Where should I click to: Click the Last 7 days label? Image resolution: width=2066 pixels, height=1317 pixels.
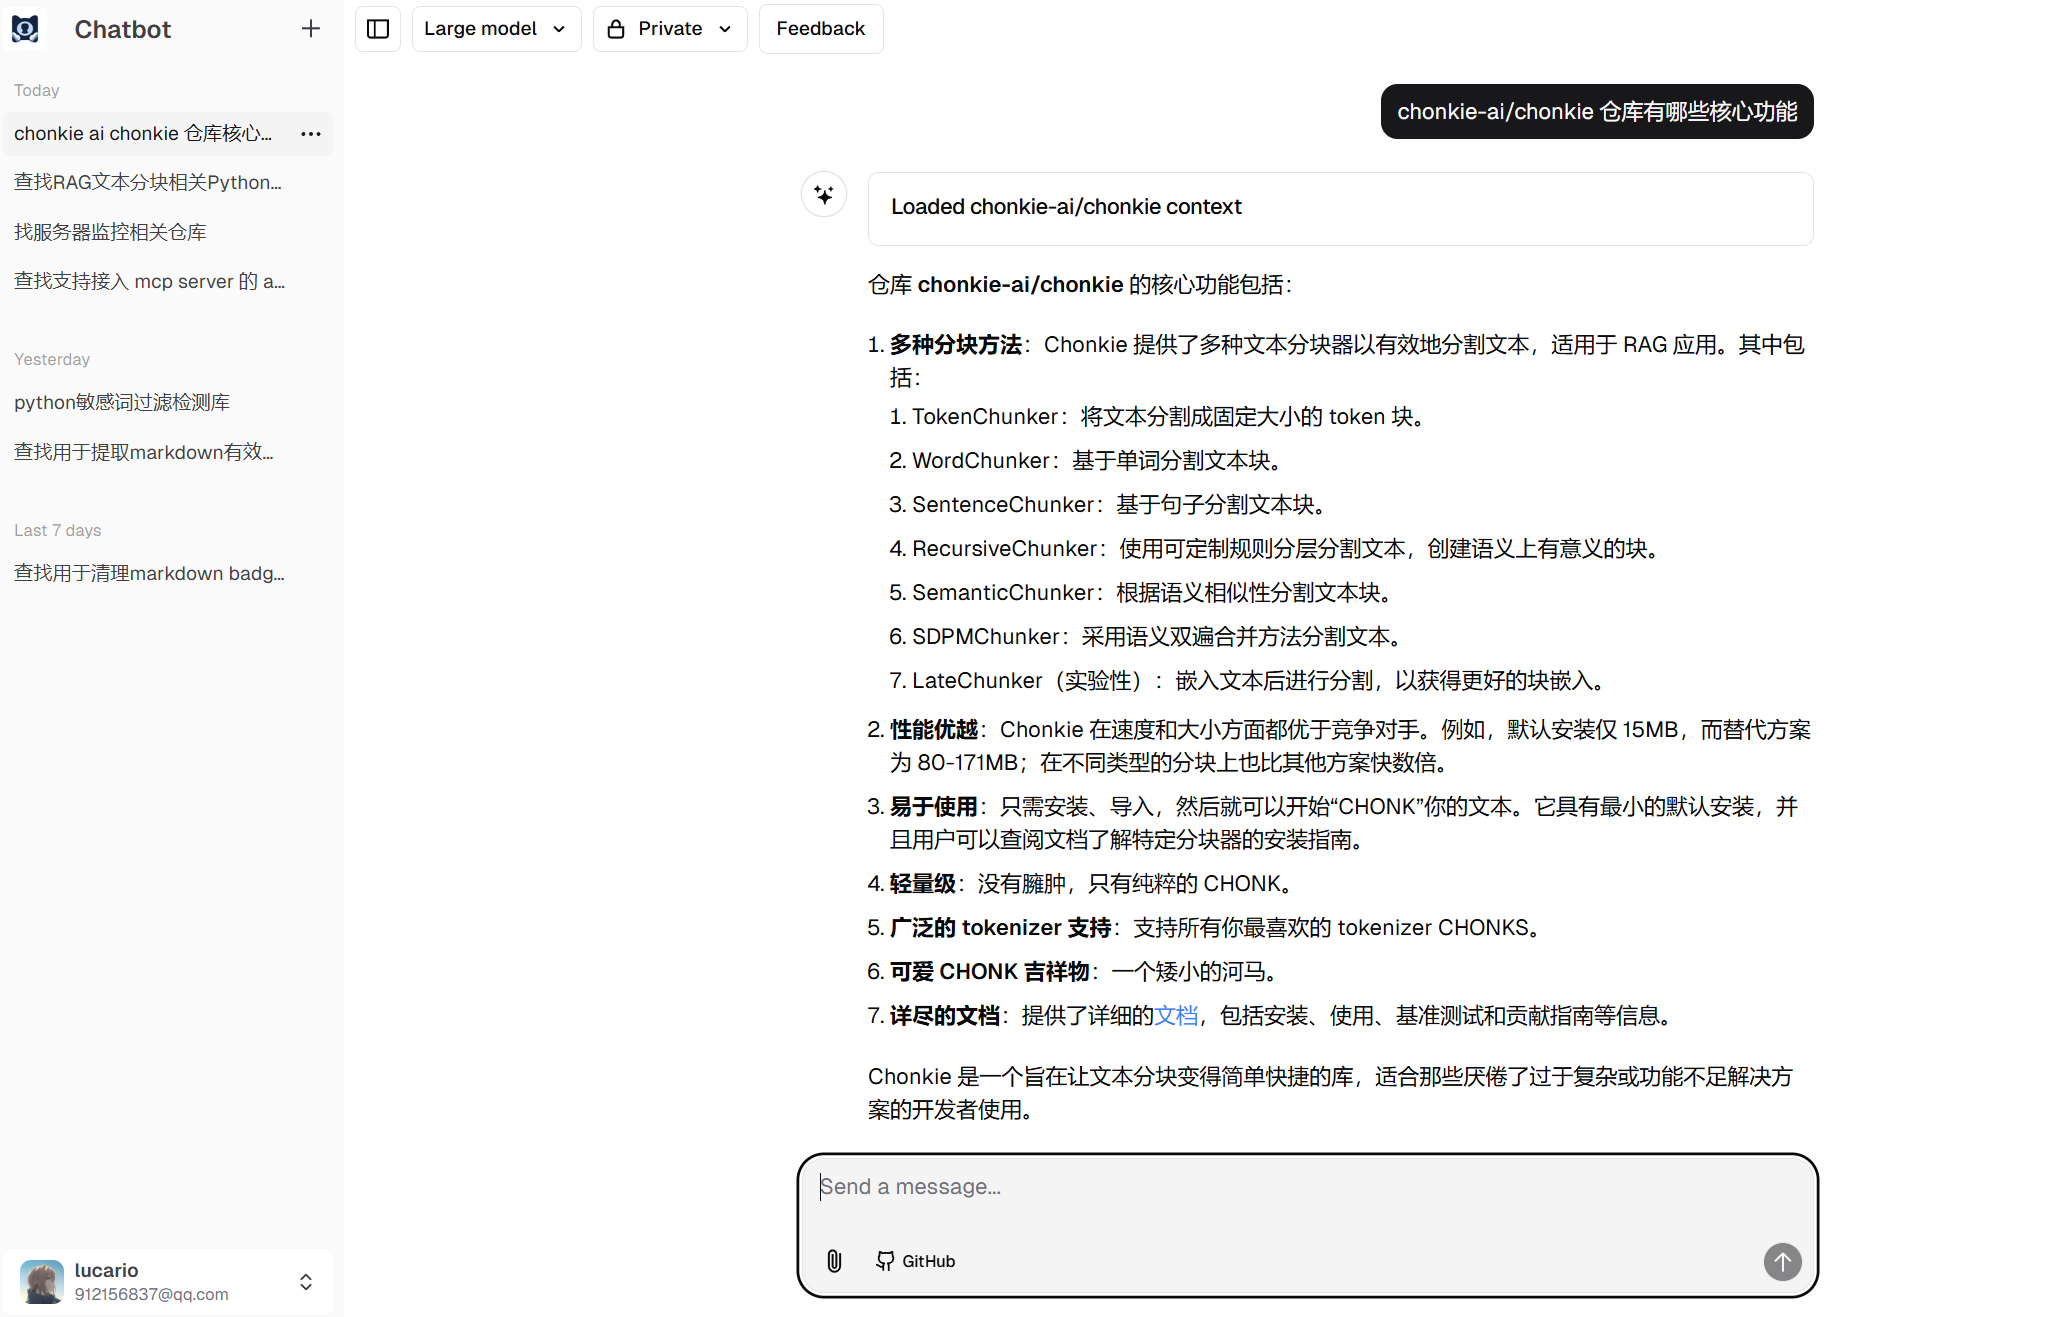click(58, 530)
